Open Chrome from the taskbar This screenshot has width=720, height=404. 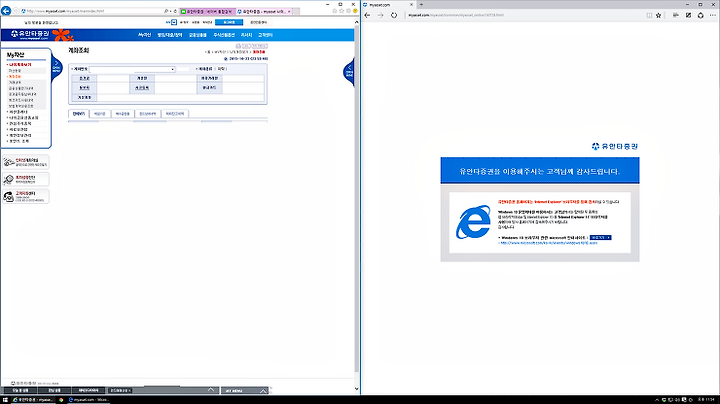(x=61, y=400)
